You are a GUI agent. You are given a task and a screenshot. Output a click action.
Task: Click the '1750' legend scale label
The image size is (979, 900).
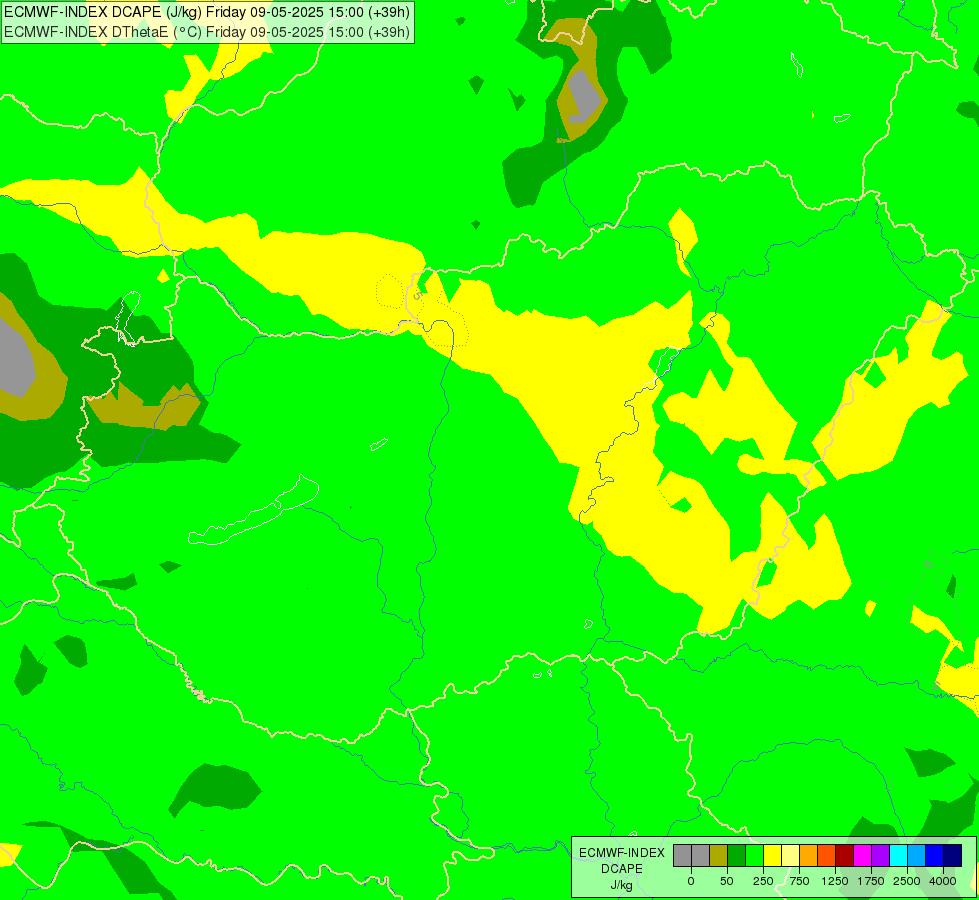click(871, 881)
